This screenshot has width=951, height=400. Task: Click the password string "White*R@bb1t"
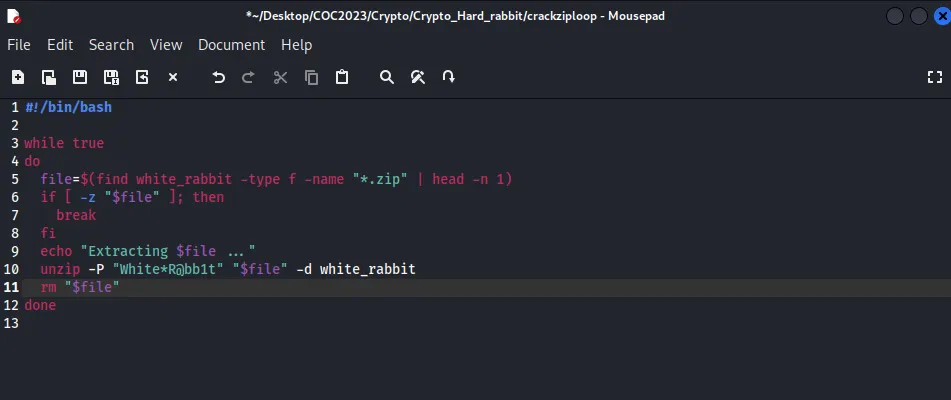pos(168,269)
